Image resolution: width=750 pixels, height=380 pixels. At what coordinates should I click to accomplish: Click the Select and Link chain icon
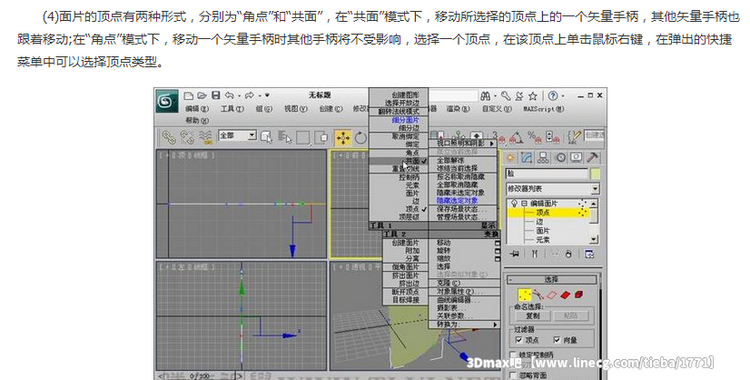click(168, 138)
